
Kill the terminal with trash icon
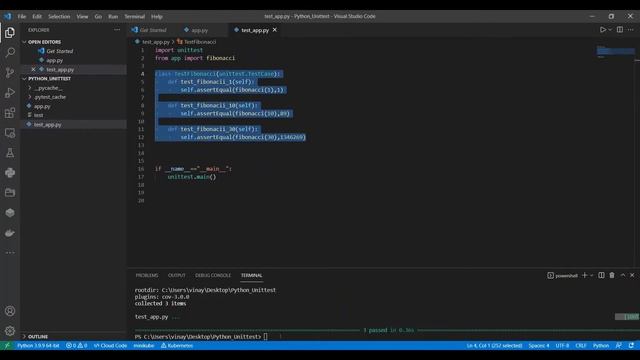pos(612,275)
